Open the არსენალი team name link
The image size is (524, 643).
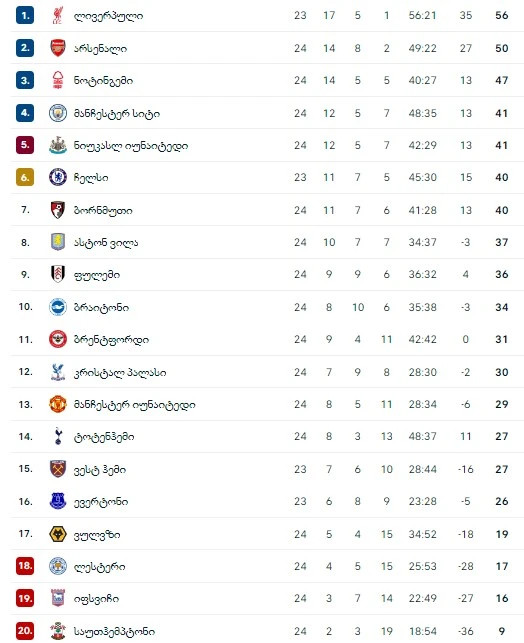[100, 48]
